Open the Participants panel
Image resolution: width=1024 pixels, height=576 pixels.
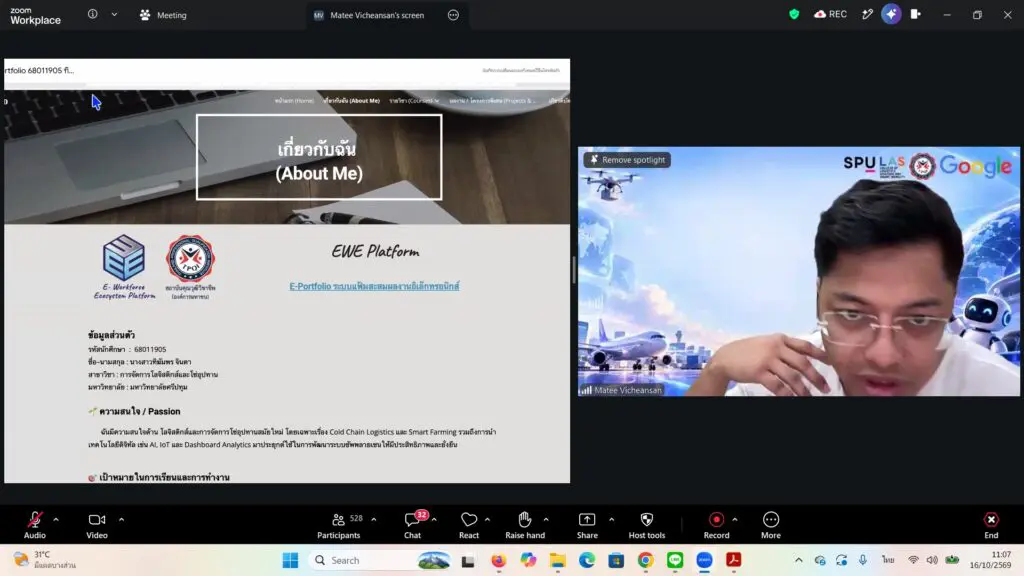(339, 525)
